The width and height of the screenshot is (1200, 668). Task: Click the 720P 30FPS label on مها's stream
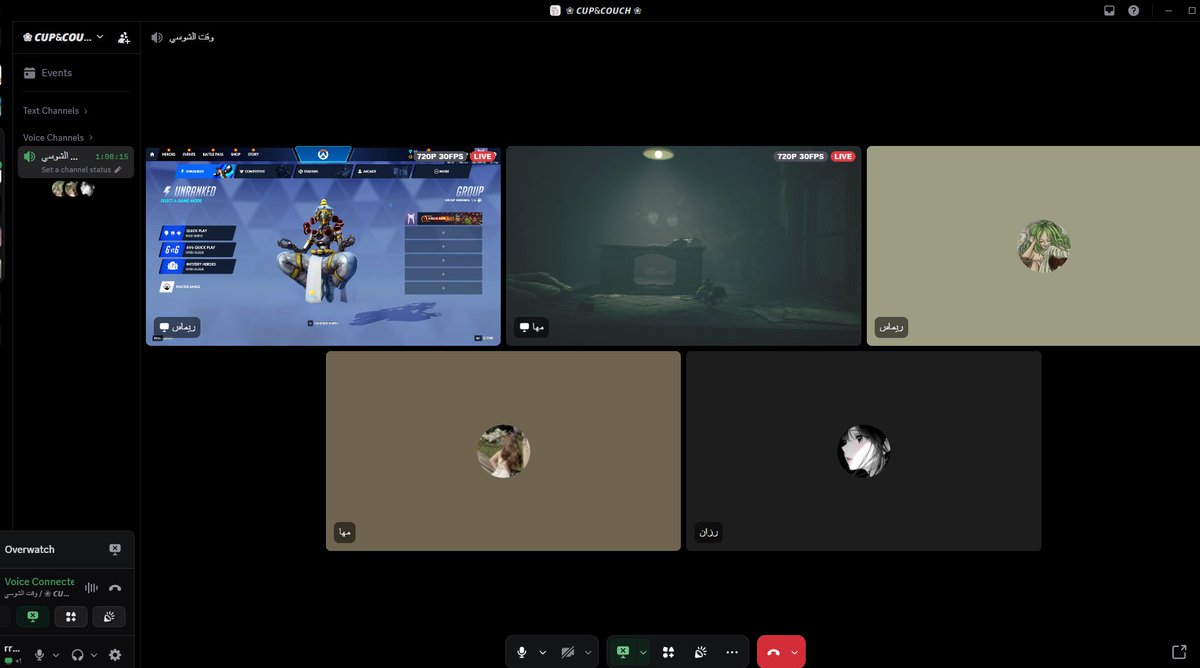799,157
